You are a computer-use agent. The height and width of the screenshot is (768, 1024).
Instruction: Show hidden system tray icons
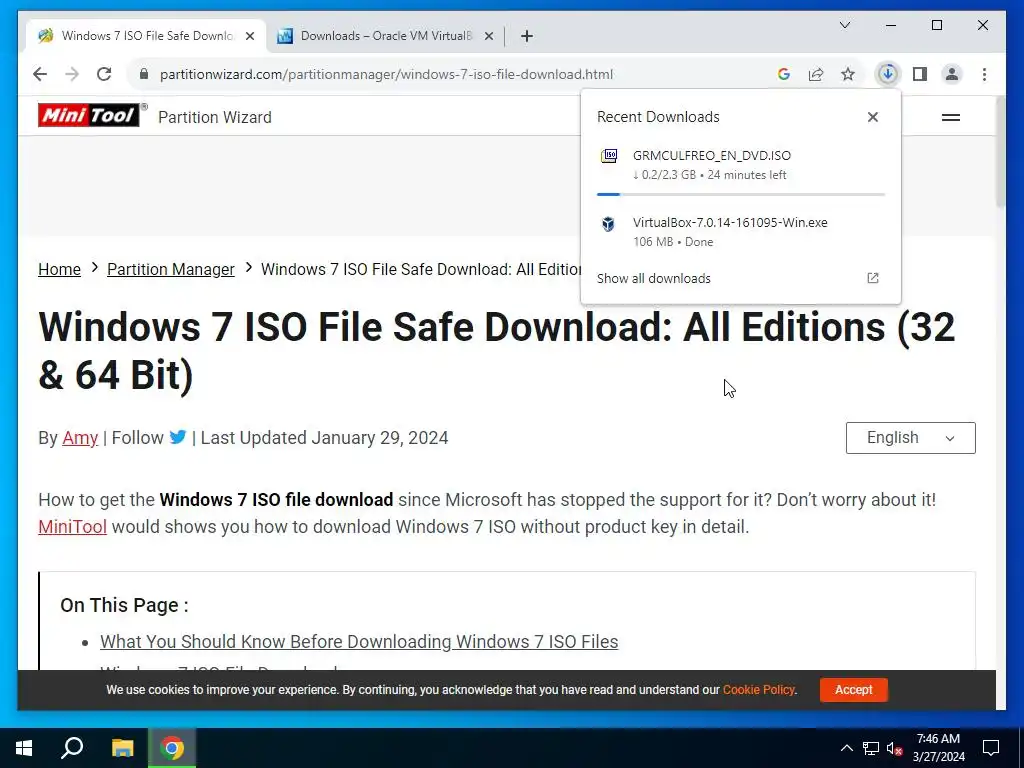tap(846, 748)
